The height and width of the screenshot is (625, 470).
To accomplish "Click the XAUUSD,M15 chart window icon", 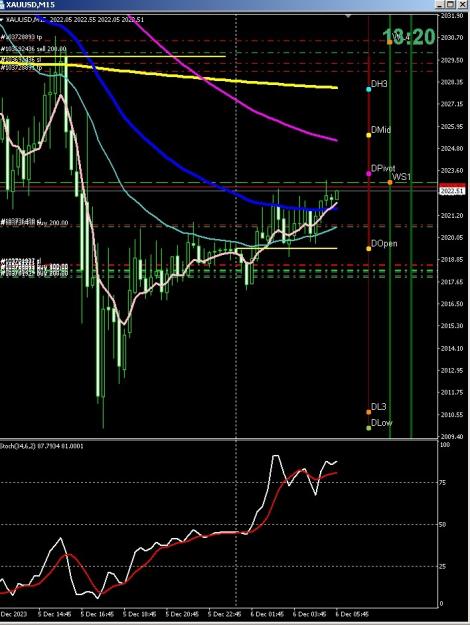I will [x=2, y=4].
